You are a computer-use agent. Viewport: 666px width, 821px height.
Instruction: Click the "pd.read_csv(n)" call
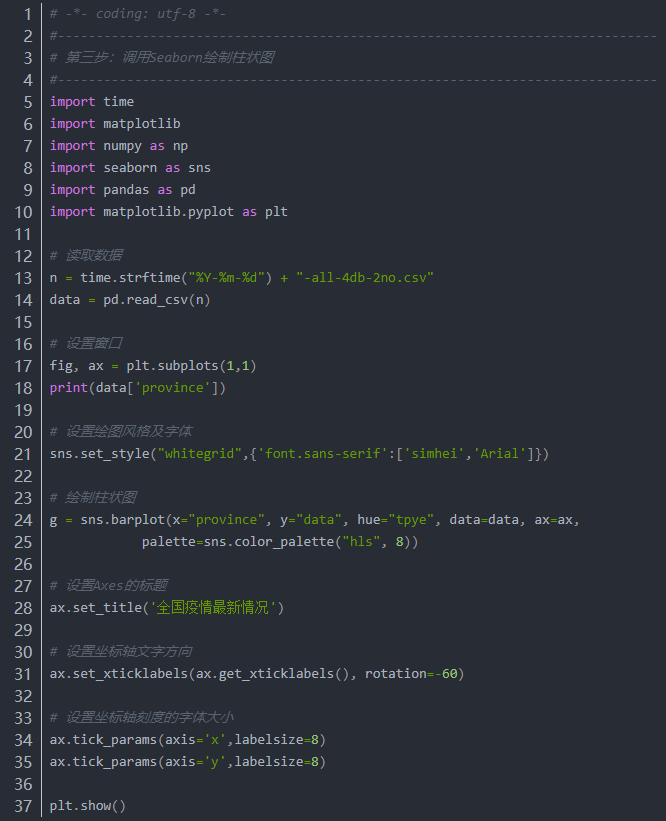[157, 300]
